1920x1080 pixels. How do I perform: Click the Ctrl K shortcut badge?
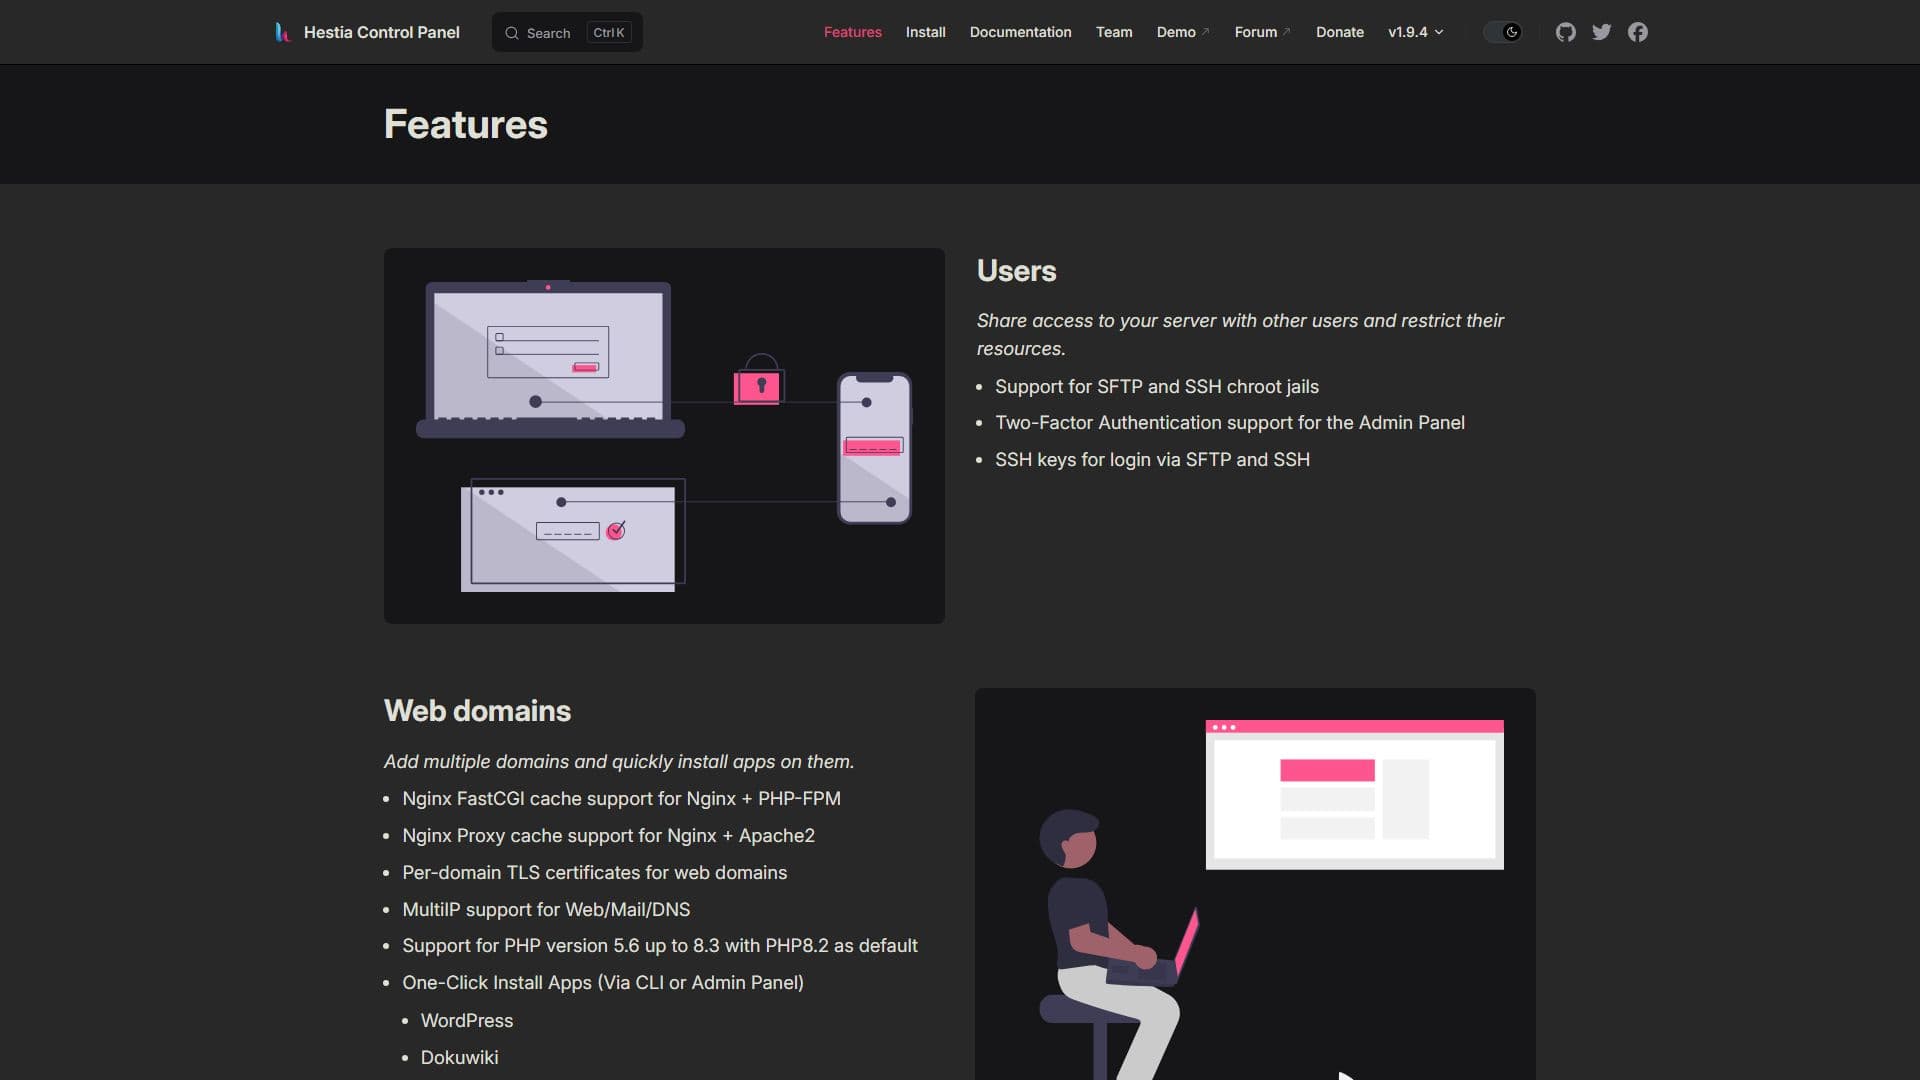tap(609, 33)
